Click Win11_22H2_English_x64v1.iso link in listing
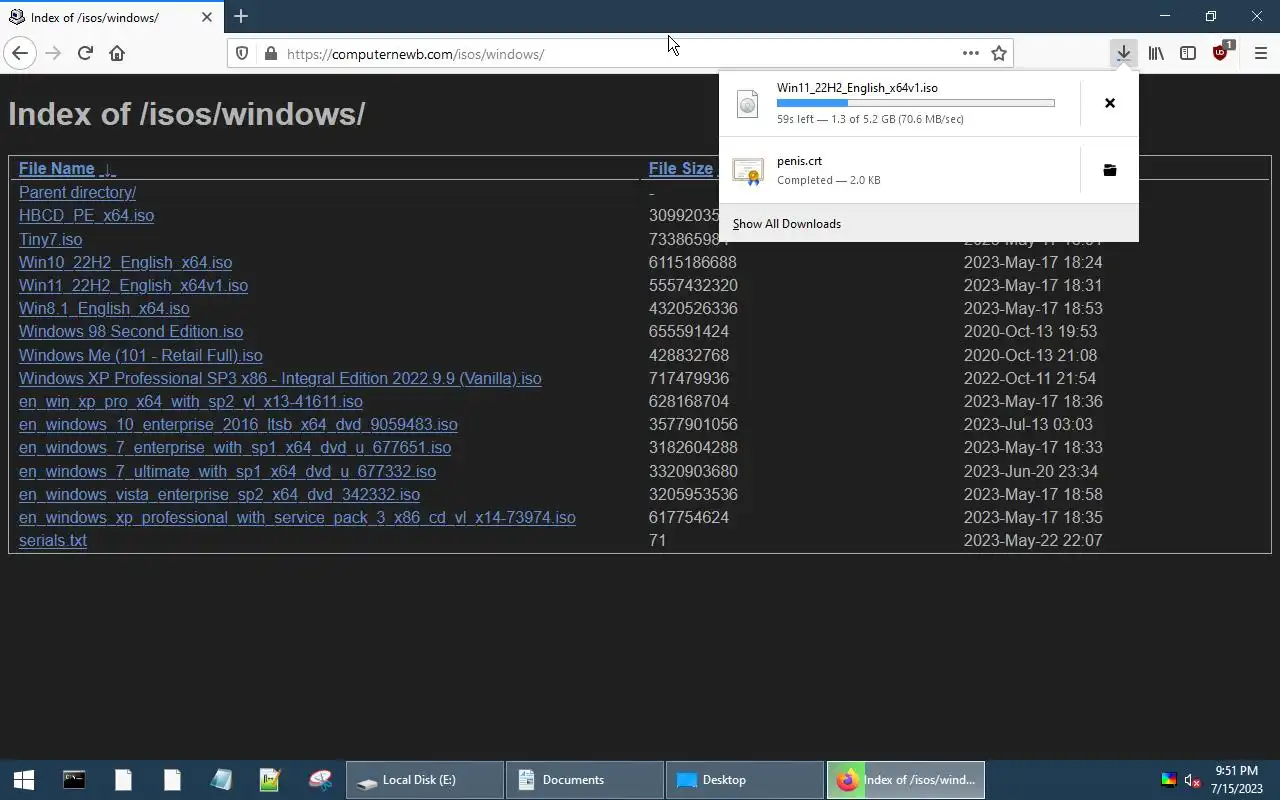 [x=133, y=285]
